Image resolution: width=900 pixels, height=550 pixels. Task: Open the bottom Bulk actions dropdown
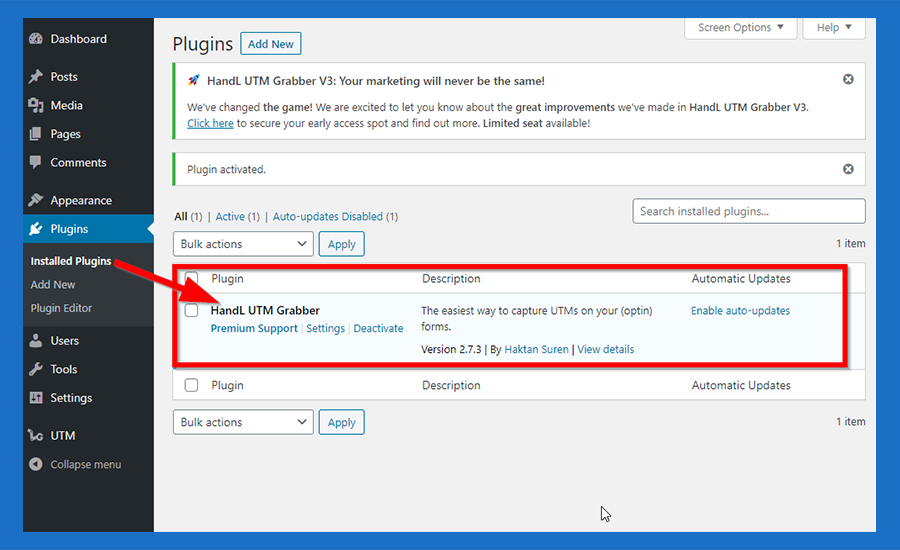244,422
